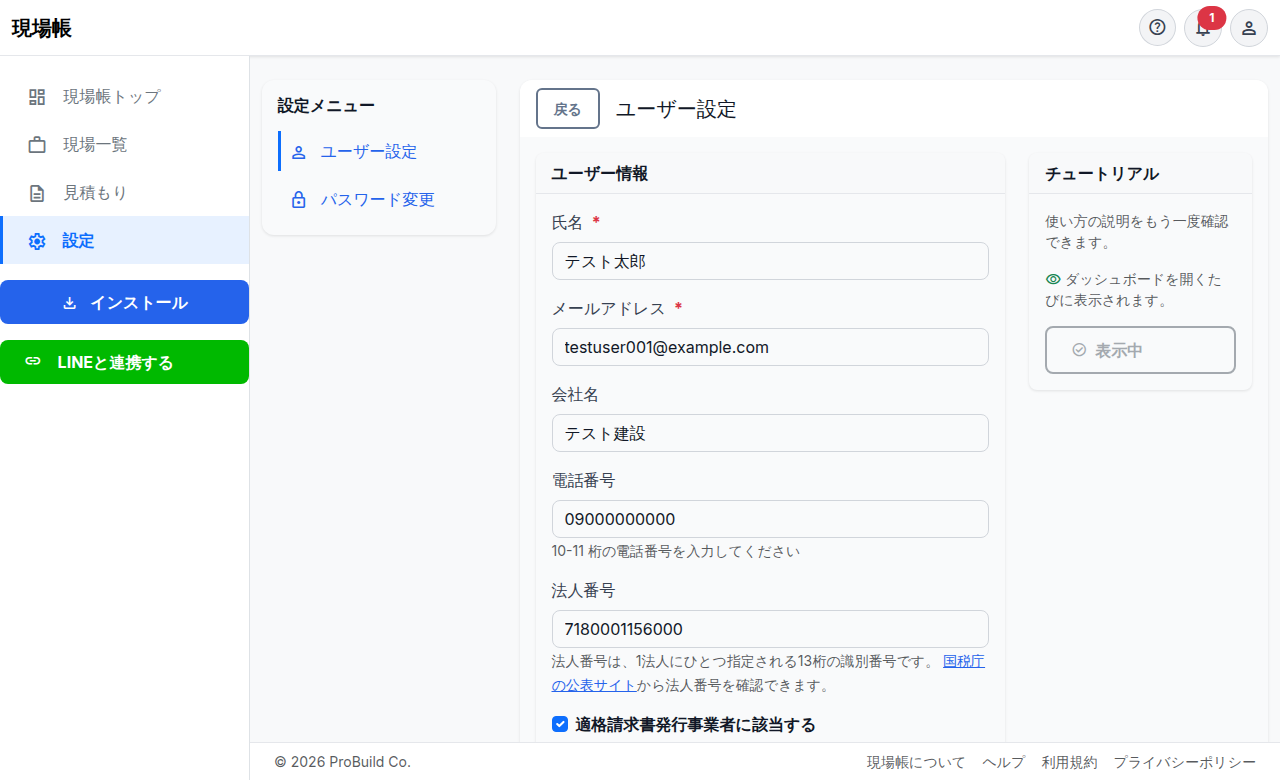
Task: Click the lock icon beside パスワード変更
Action: [298, 200]
